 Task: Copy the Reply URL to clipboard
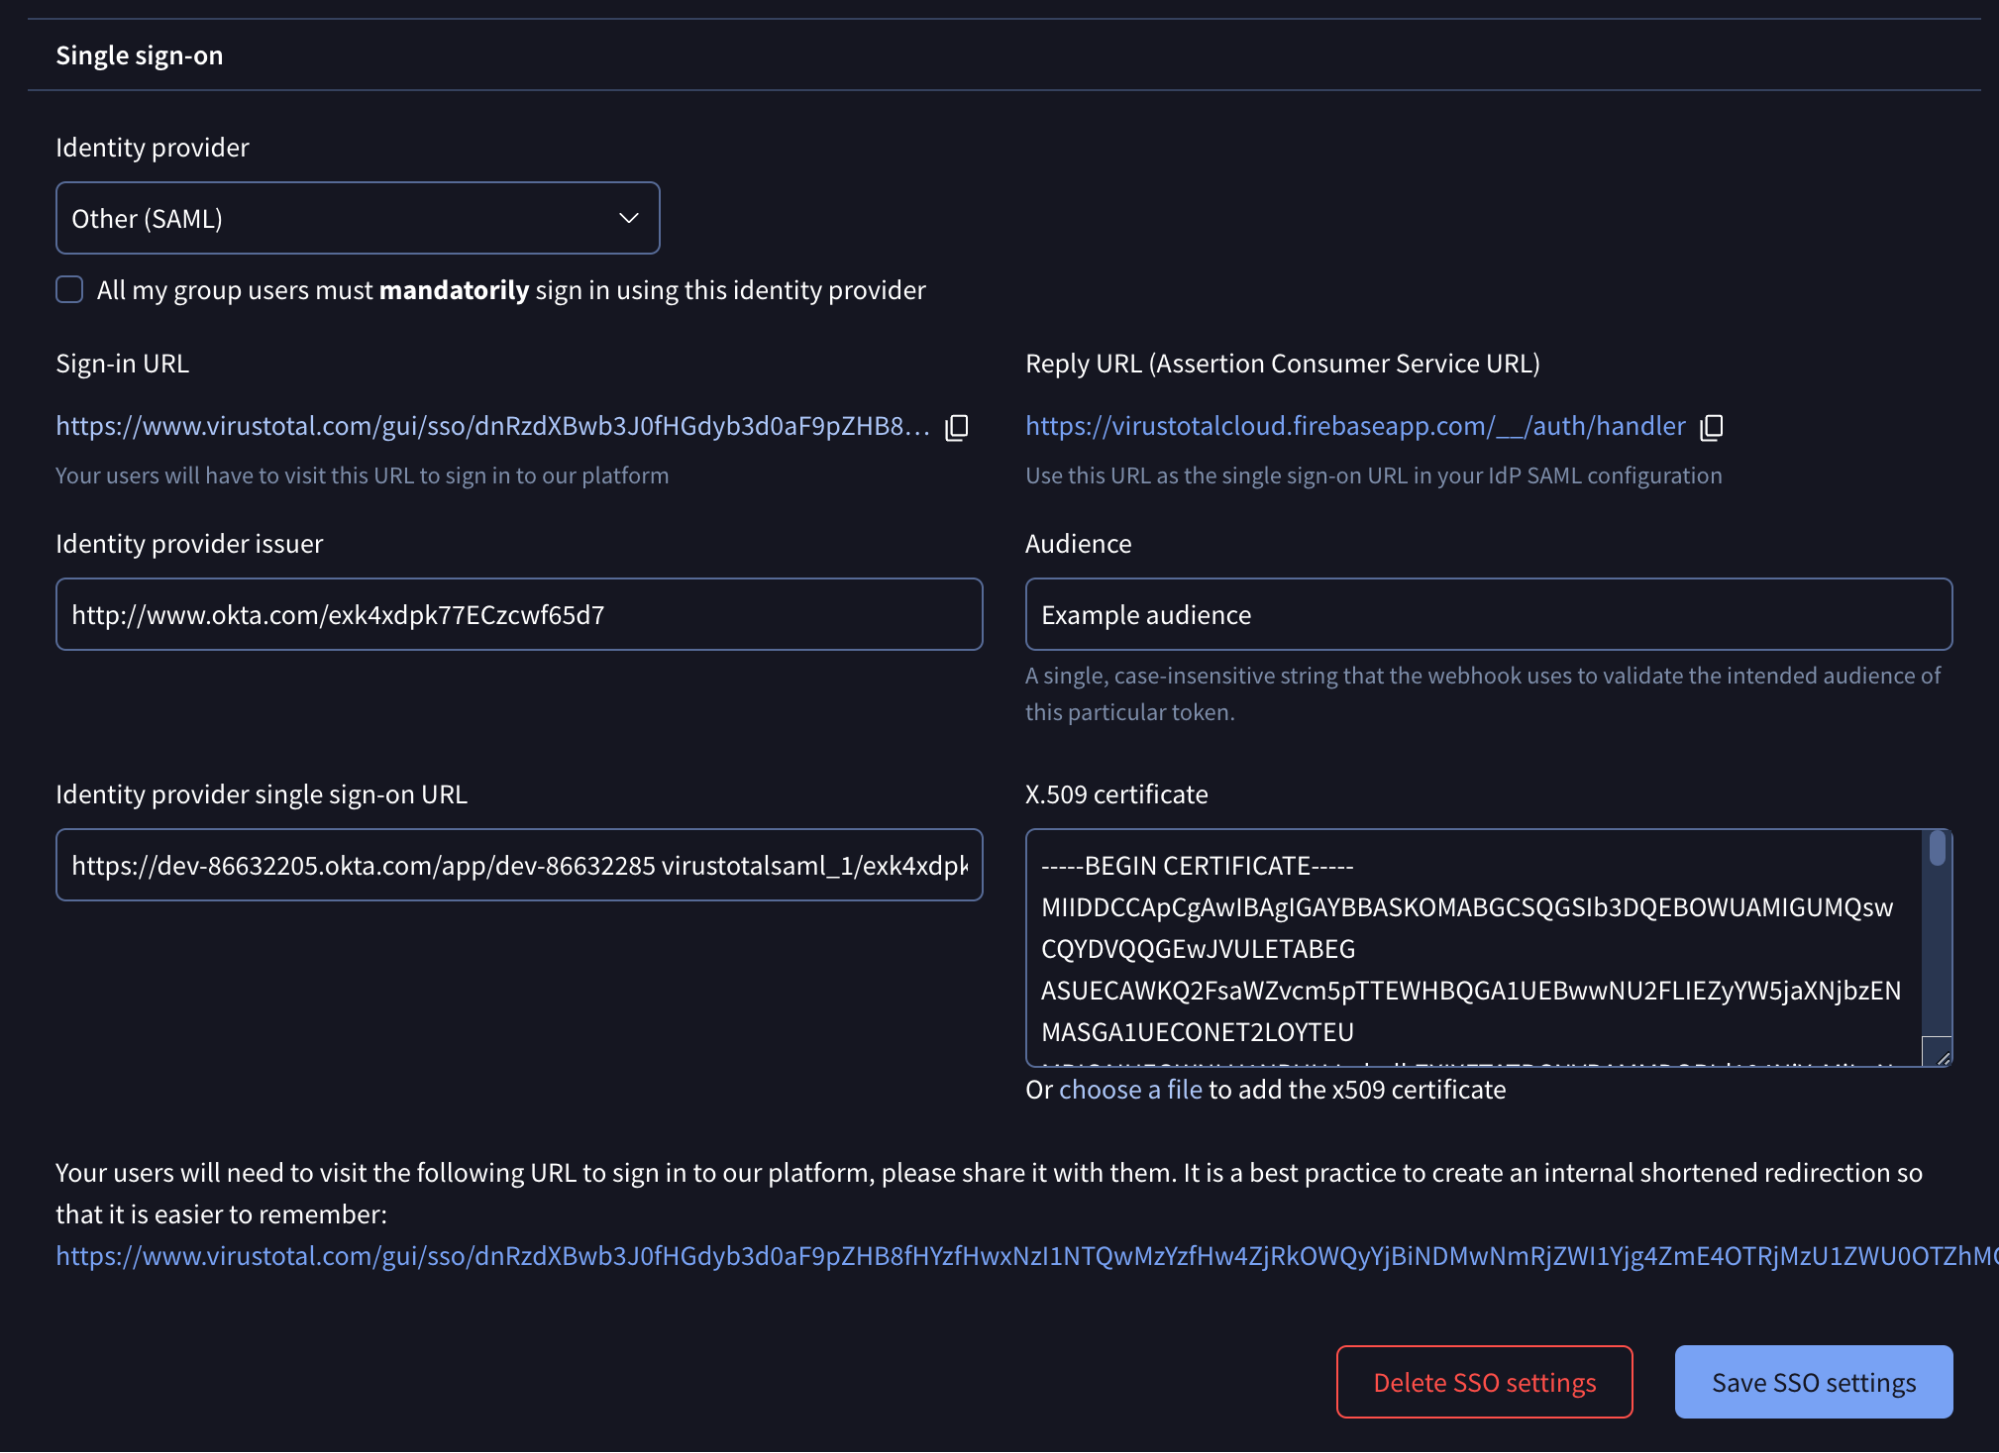(1711, 427)
